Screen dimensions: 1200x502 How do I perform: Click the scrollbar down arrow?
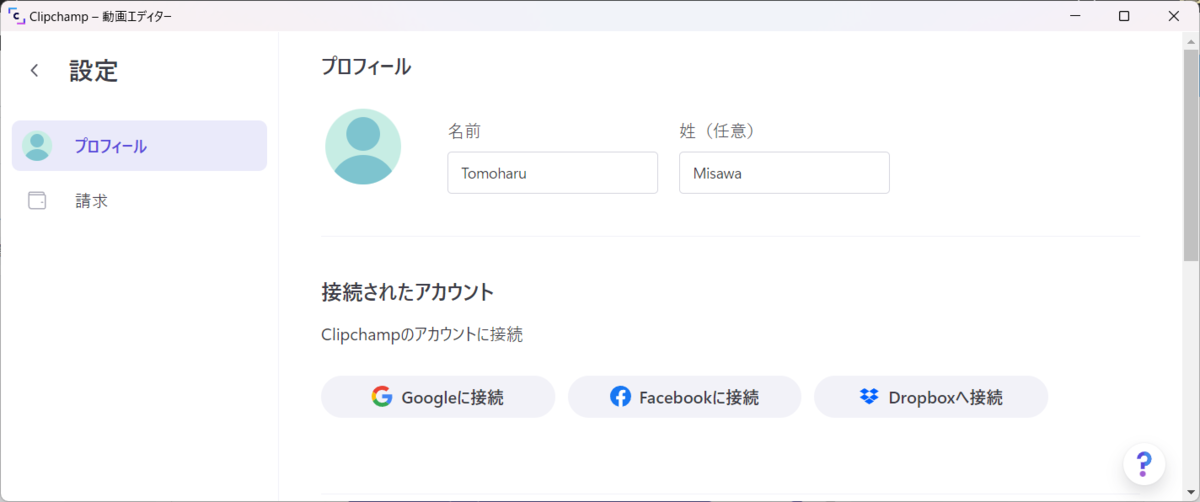pyautogui.click(x=1191, y=493)
